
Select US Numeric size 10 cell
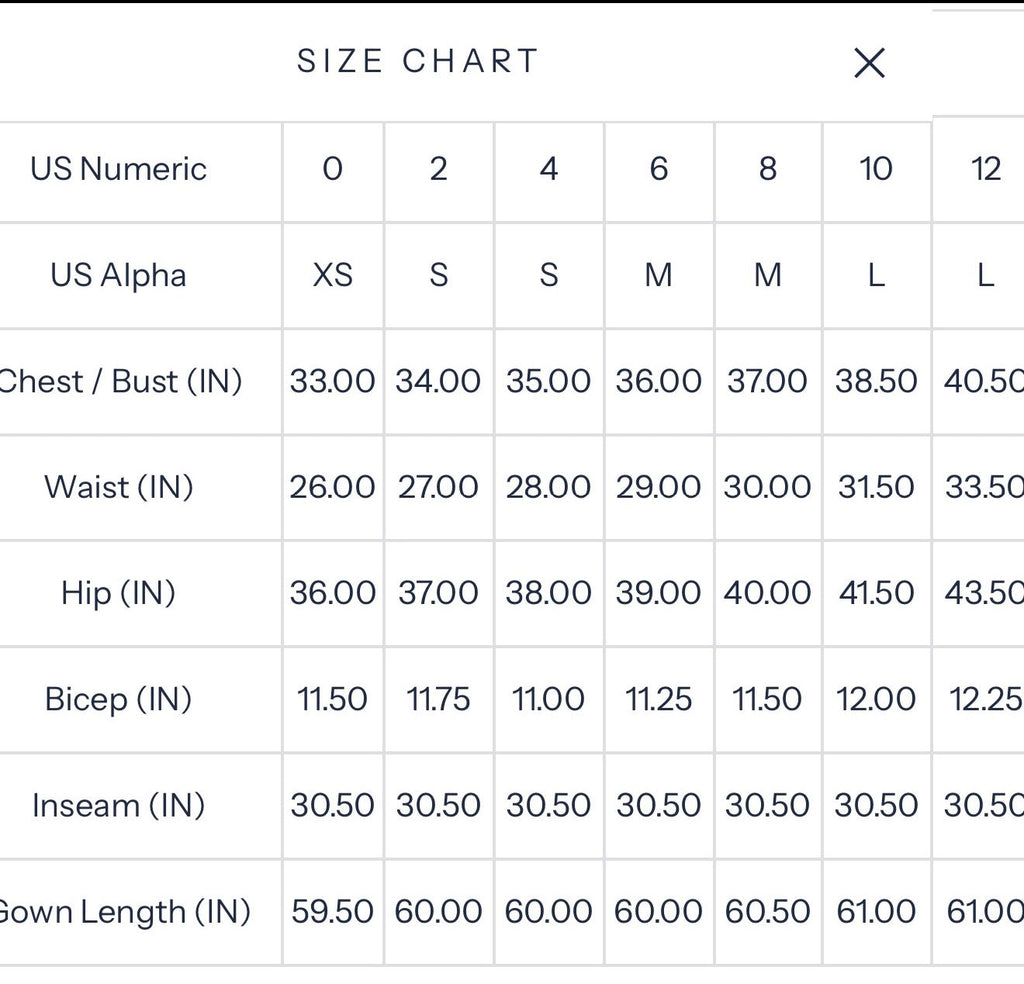pyautogui.click(x=876, y=172)
